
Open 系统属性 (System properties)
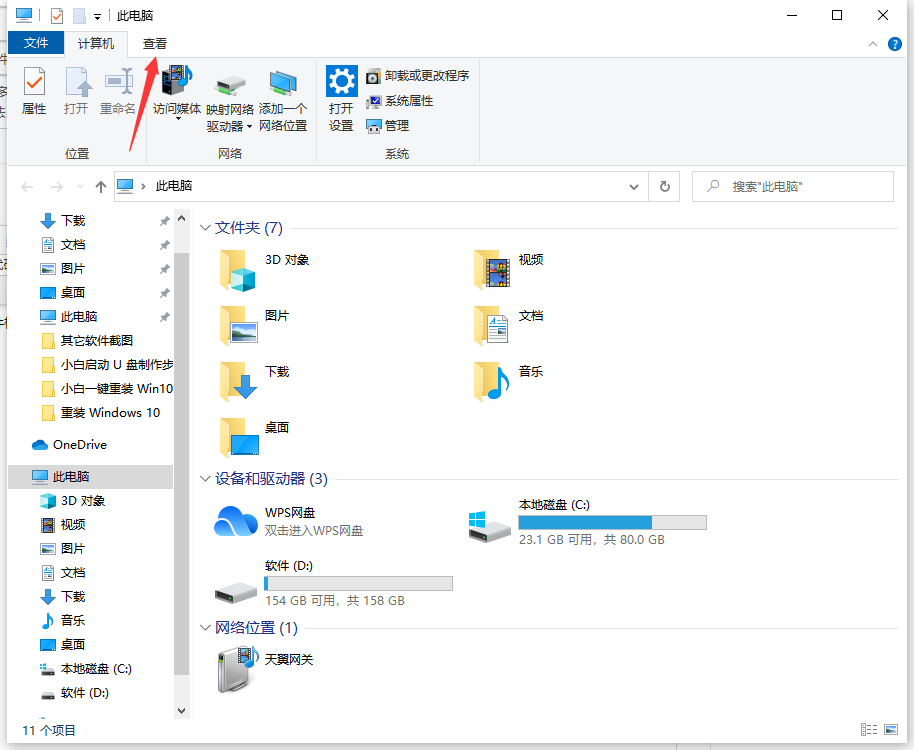point(400,100)
